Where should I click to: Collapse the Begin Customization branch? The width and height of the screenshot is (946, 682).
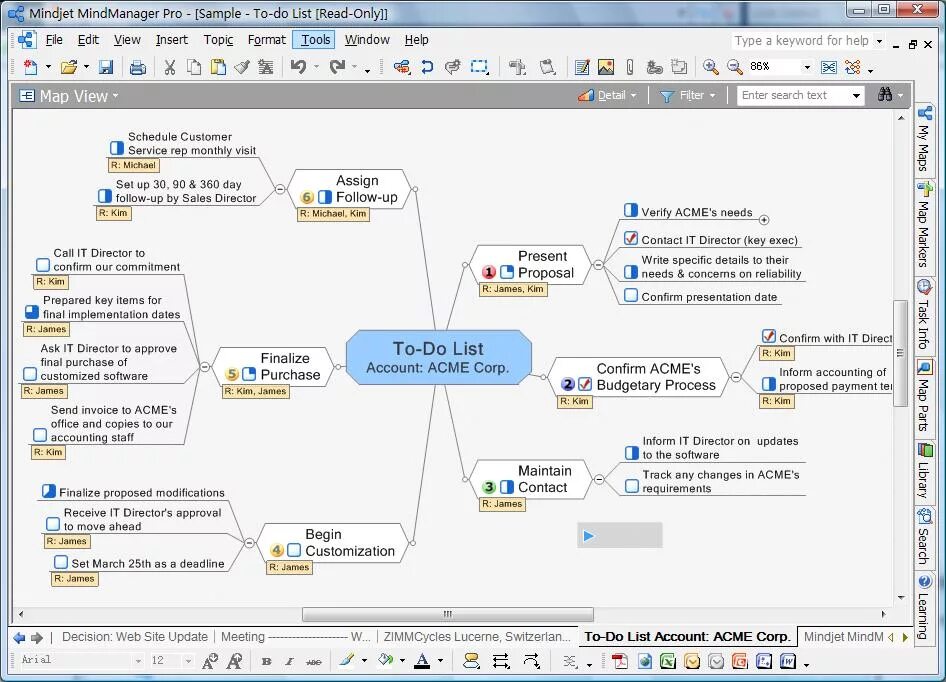[249, 543]
